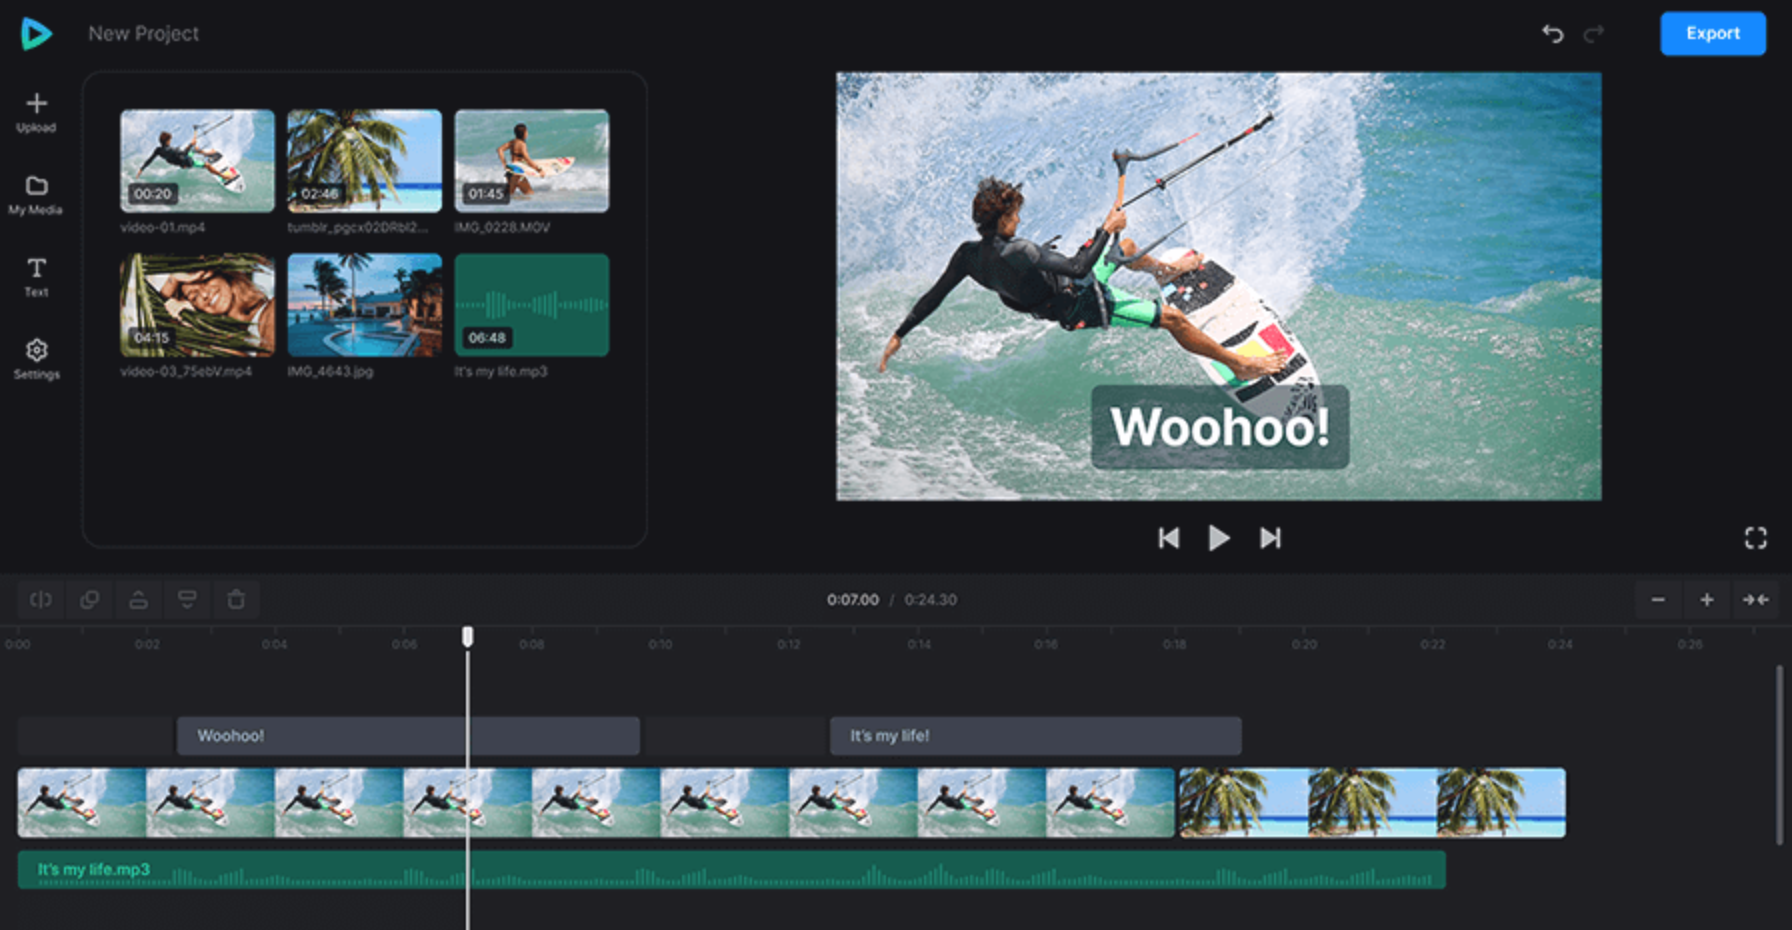
Task: Click the playhead handle on timeline ruler
Action: pyautogui.click(x=467, y=637)
